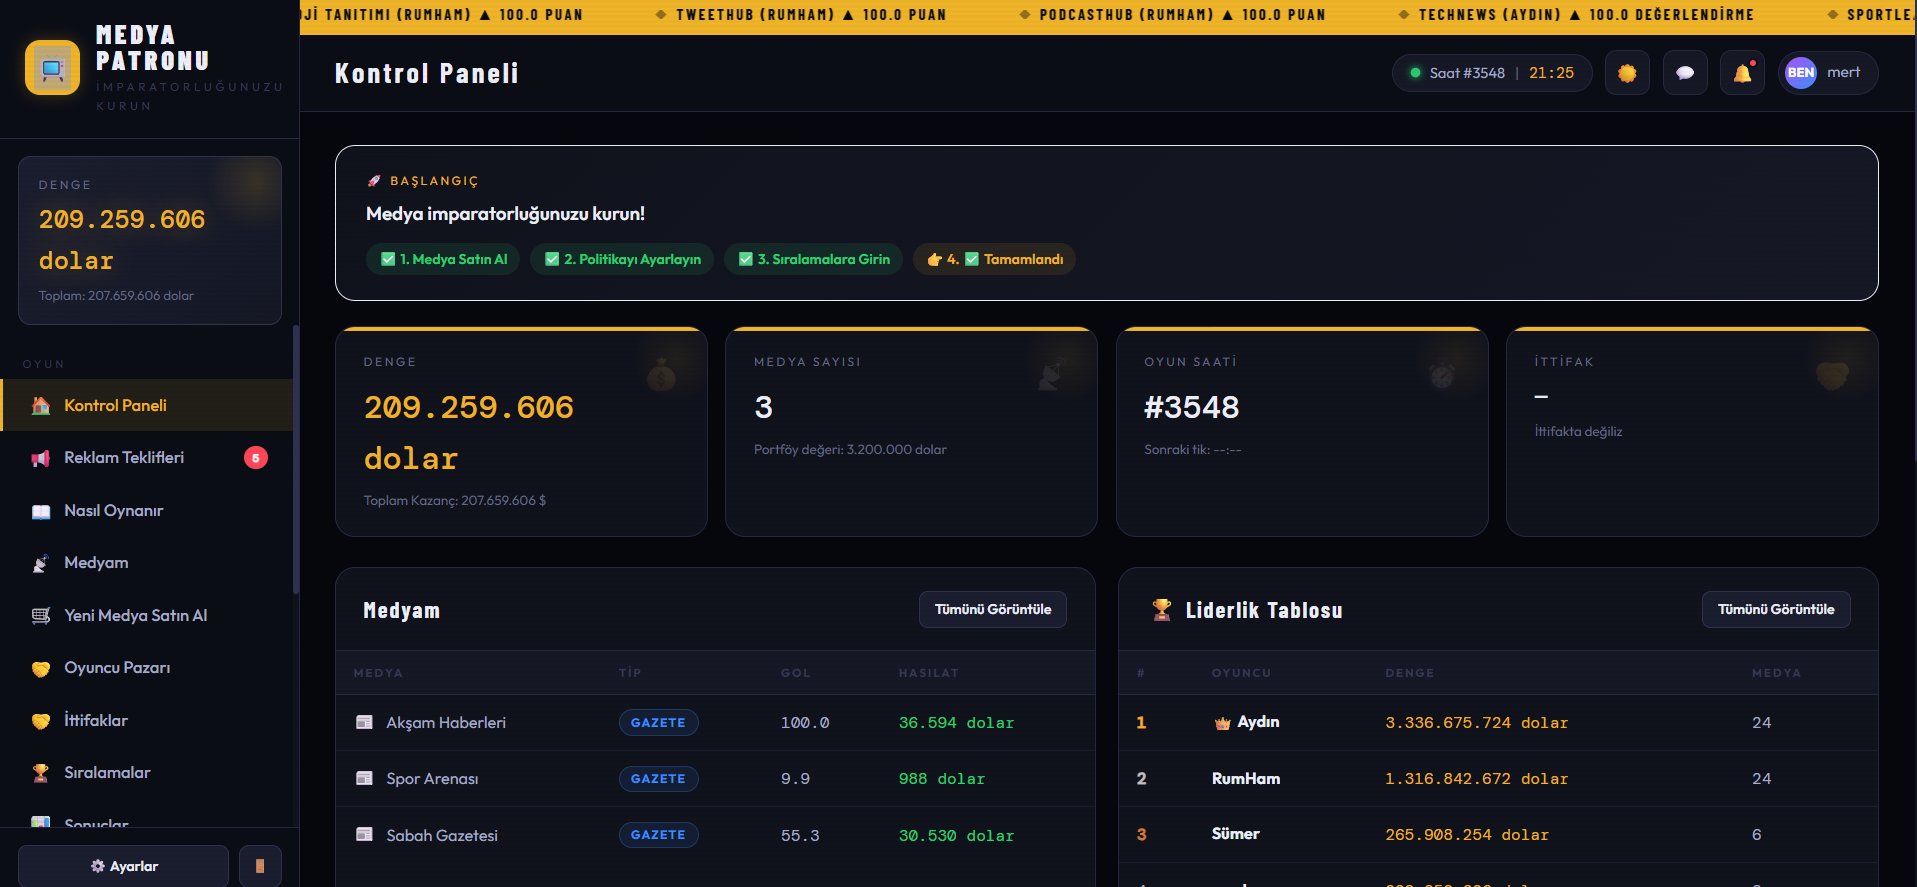Click the 265.908.254 dolar balance
Screen dimensions: 1917x887
pyautogui.click(x=1467, y=835)
